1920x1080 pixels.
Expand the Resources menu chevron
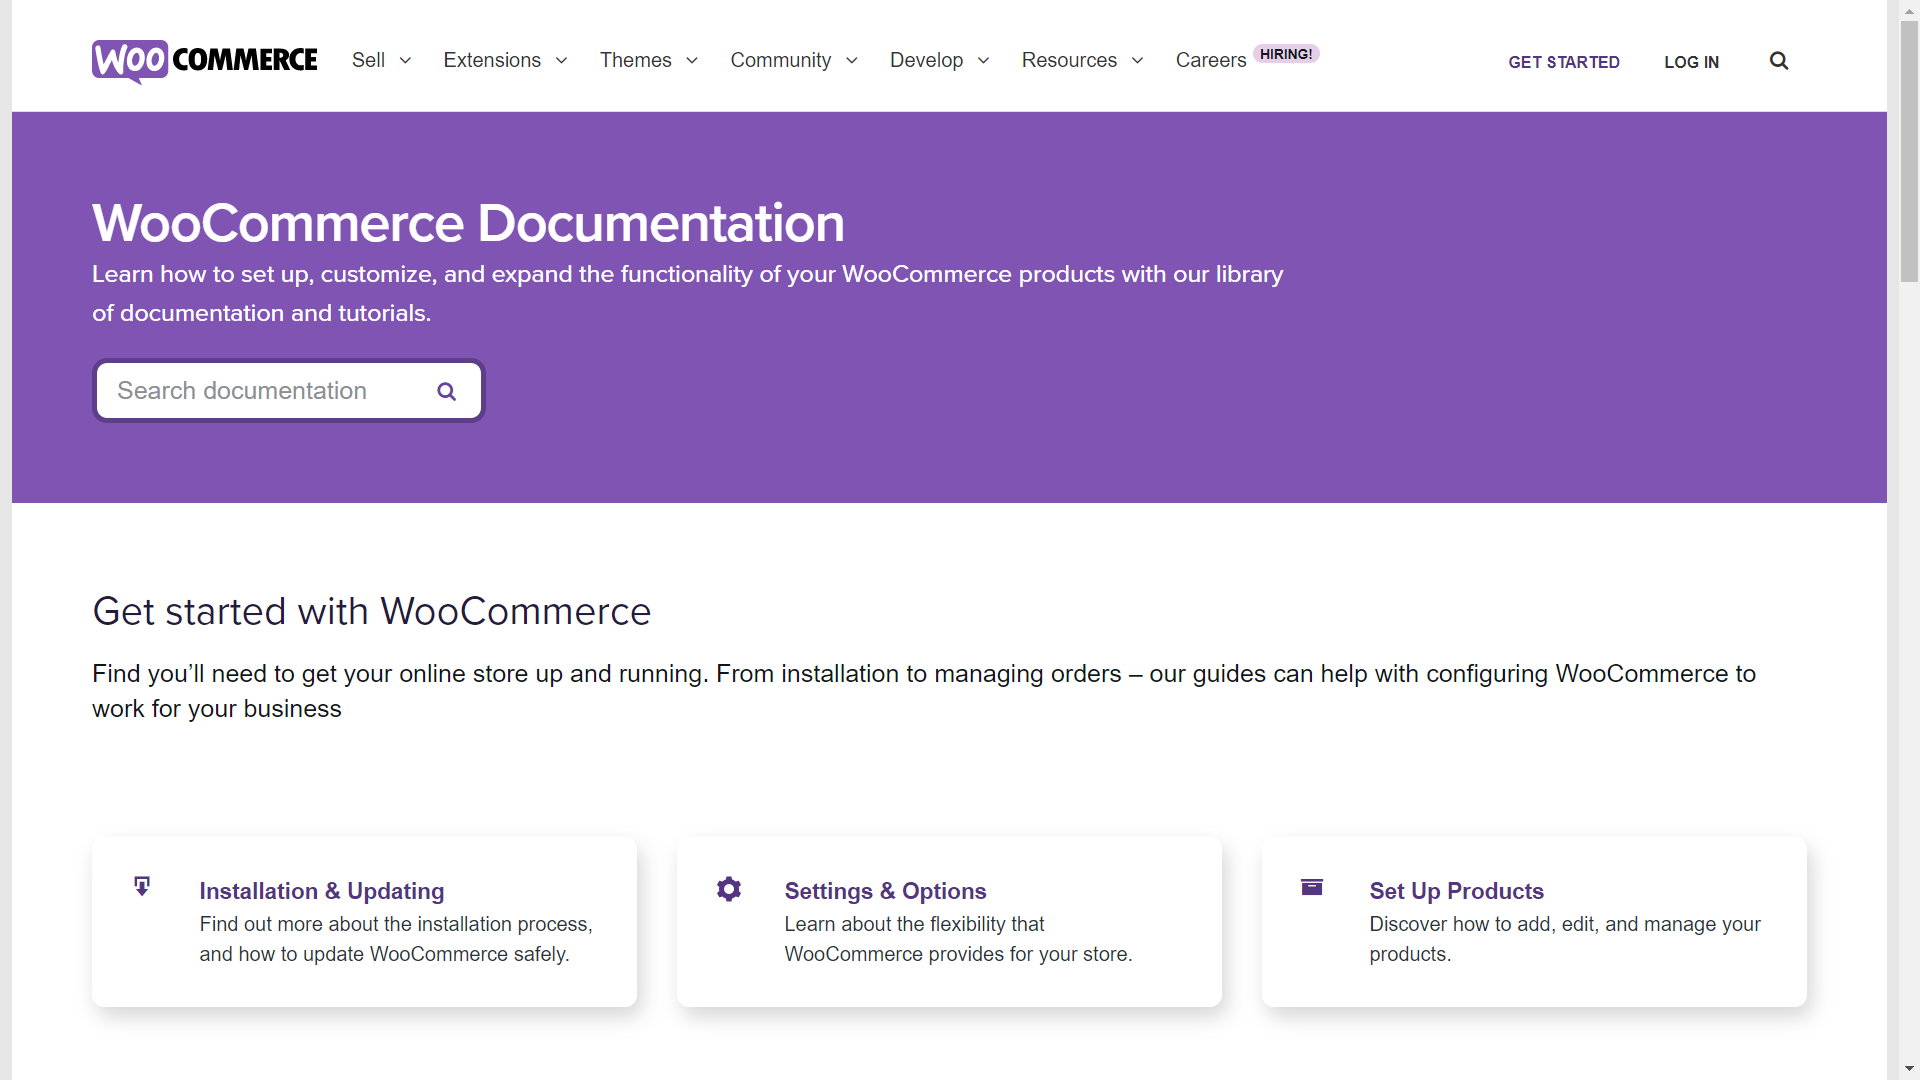tap(1138, 61)
